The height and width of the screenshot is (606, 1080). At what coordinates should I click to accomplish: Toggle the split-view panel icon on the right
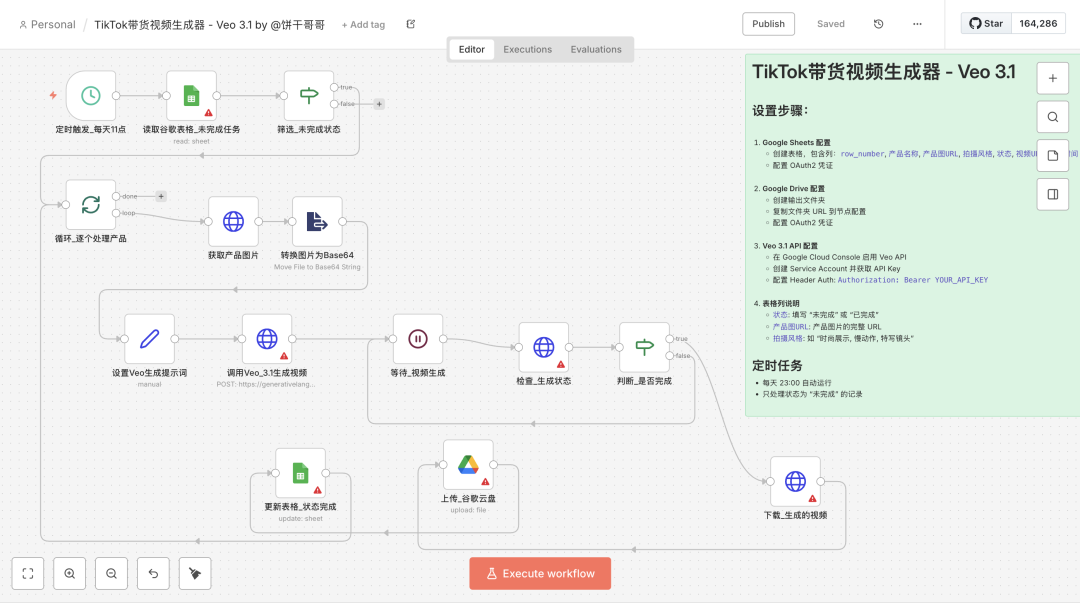1052,194
